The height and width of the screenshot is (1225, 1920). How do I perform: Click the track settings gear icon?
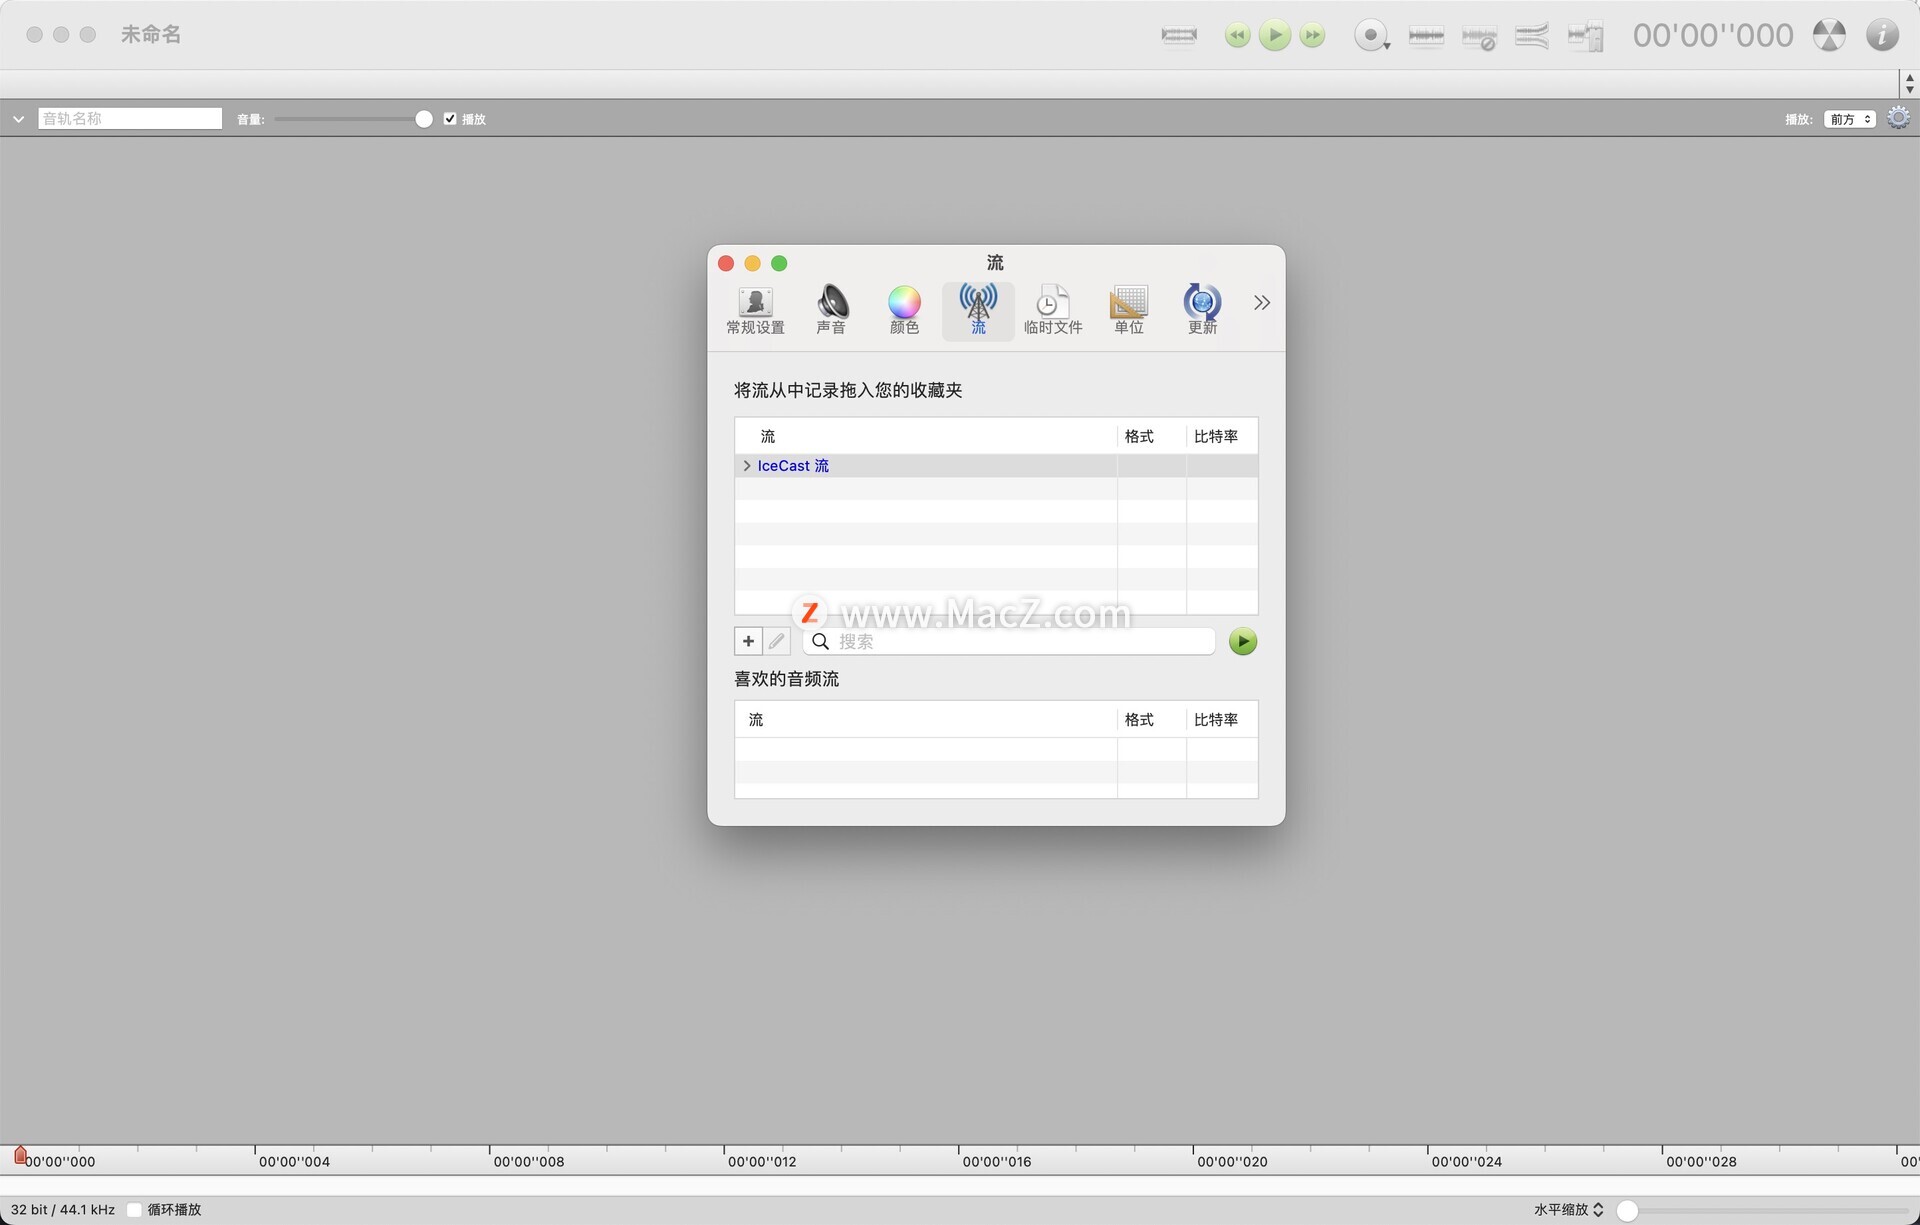tap(1898, 118)
